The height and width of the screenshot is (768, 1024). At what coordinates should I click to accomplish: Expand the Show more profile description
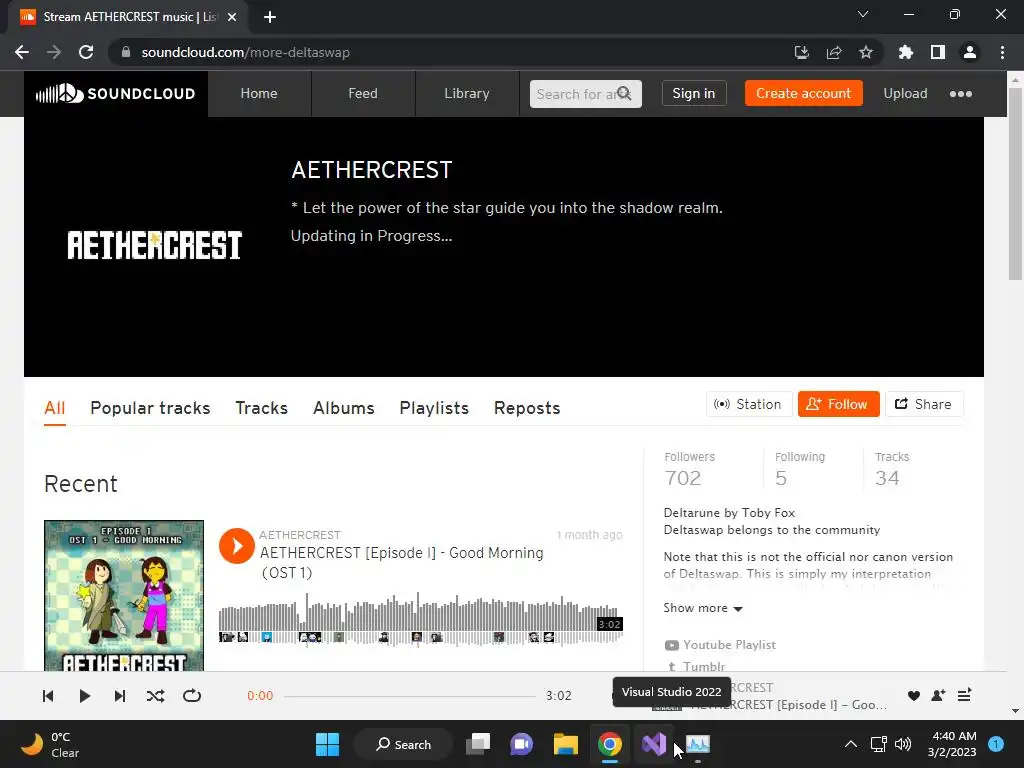[x=703, y=608]
